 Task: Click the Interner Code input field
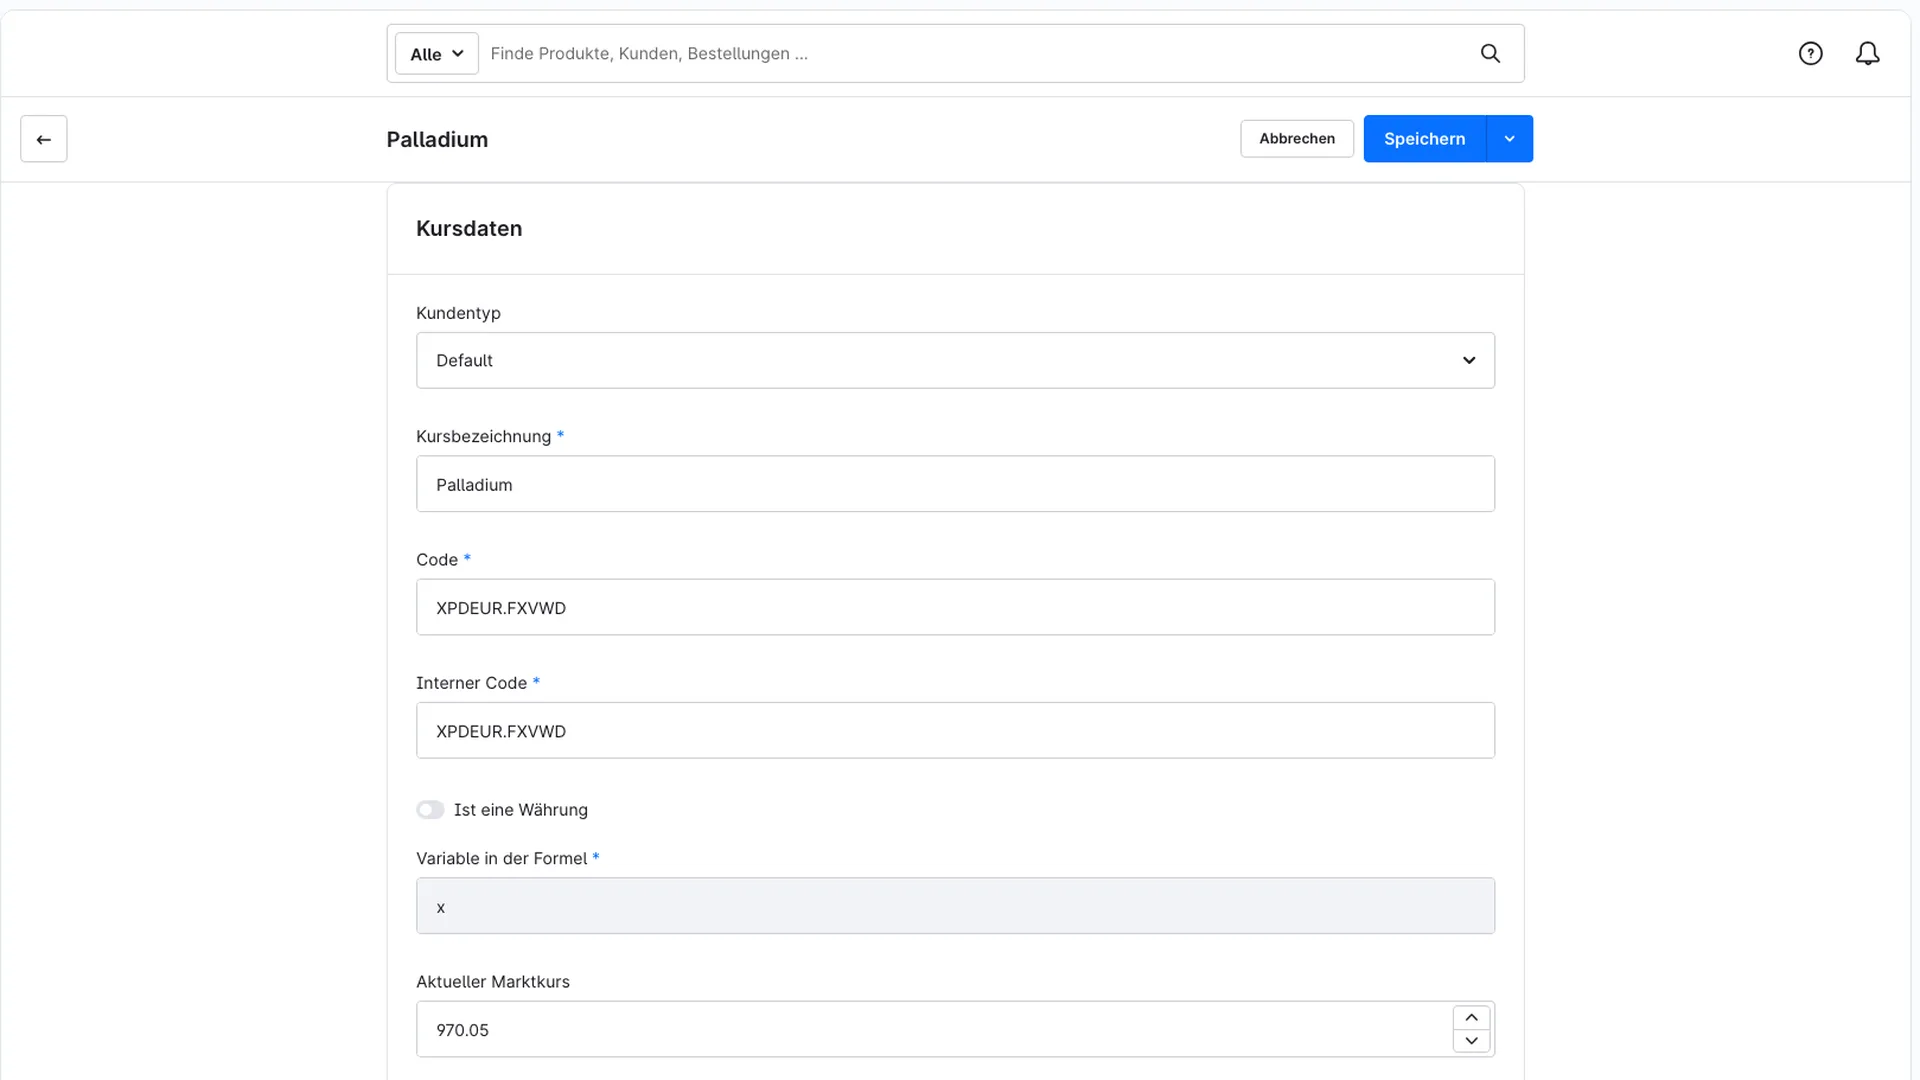point(955,731)
